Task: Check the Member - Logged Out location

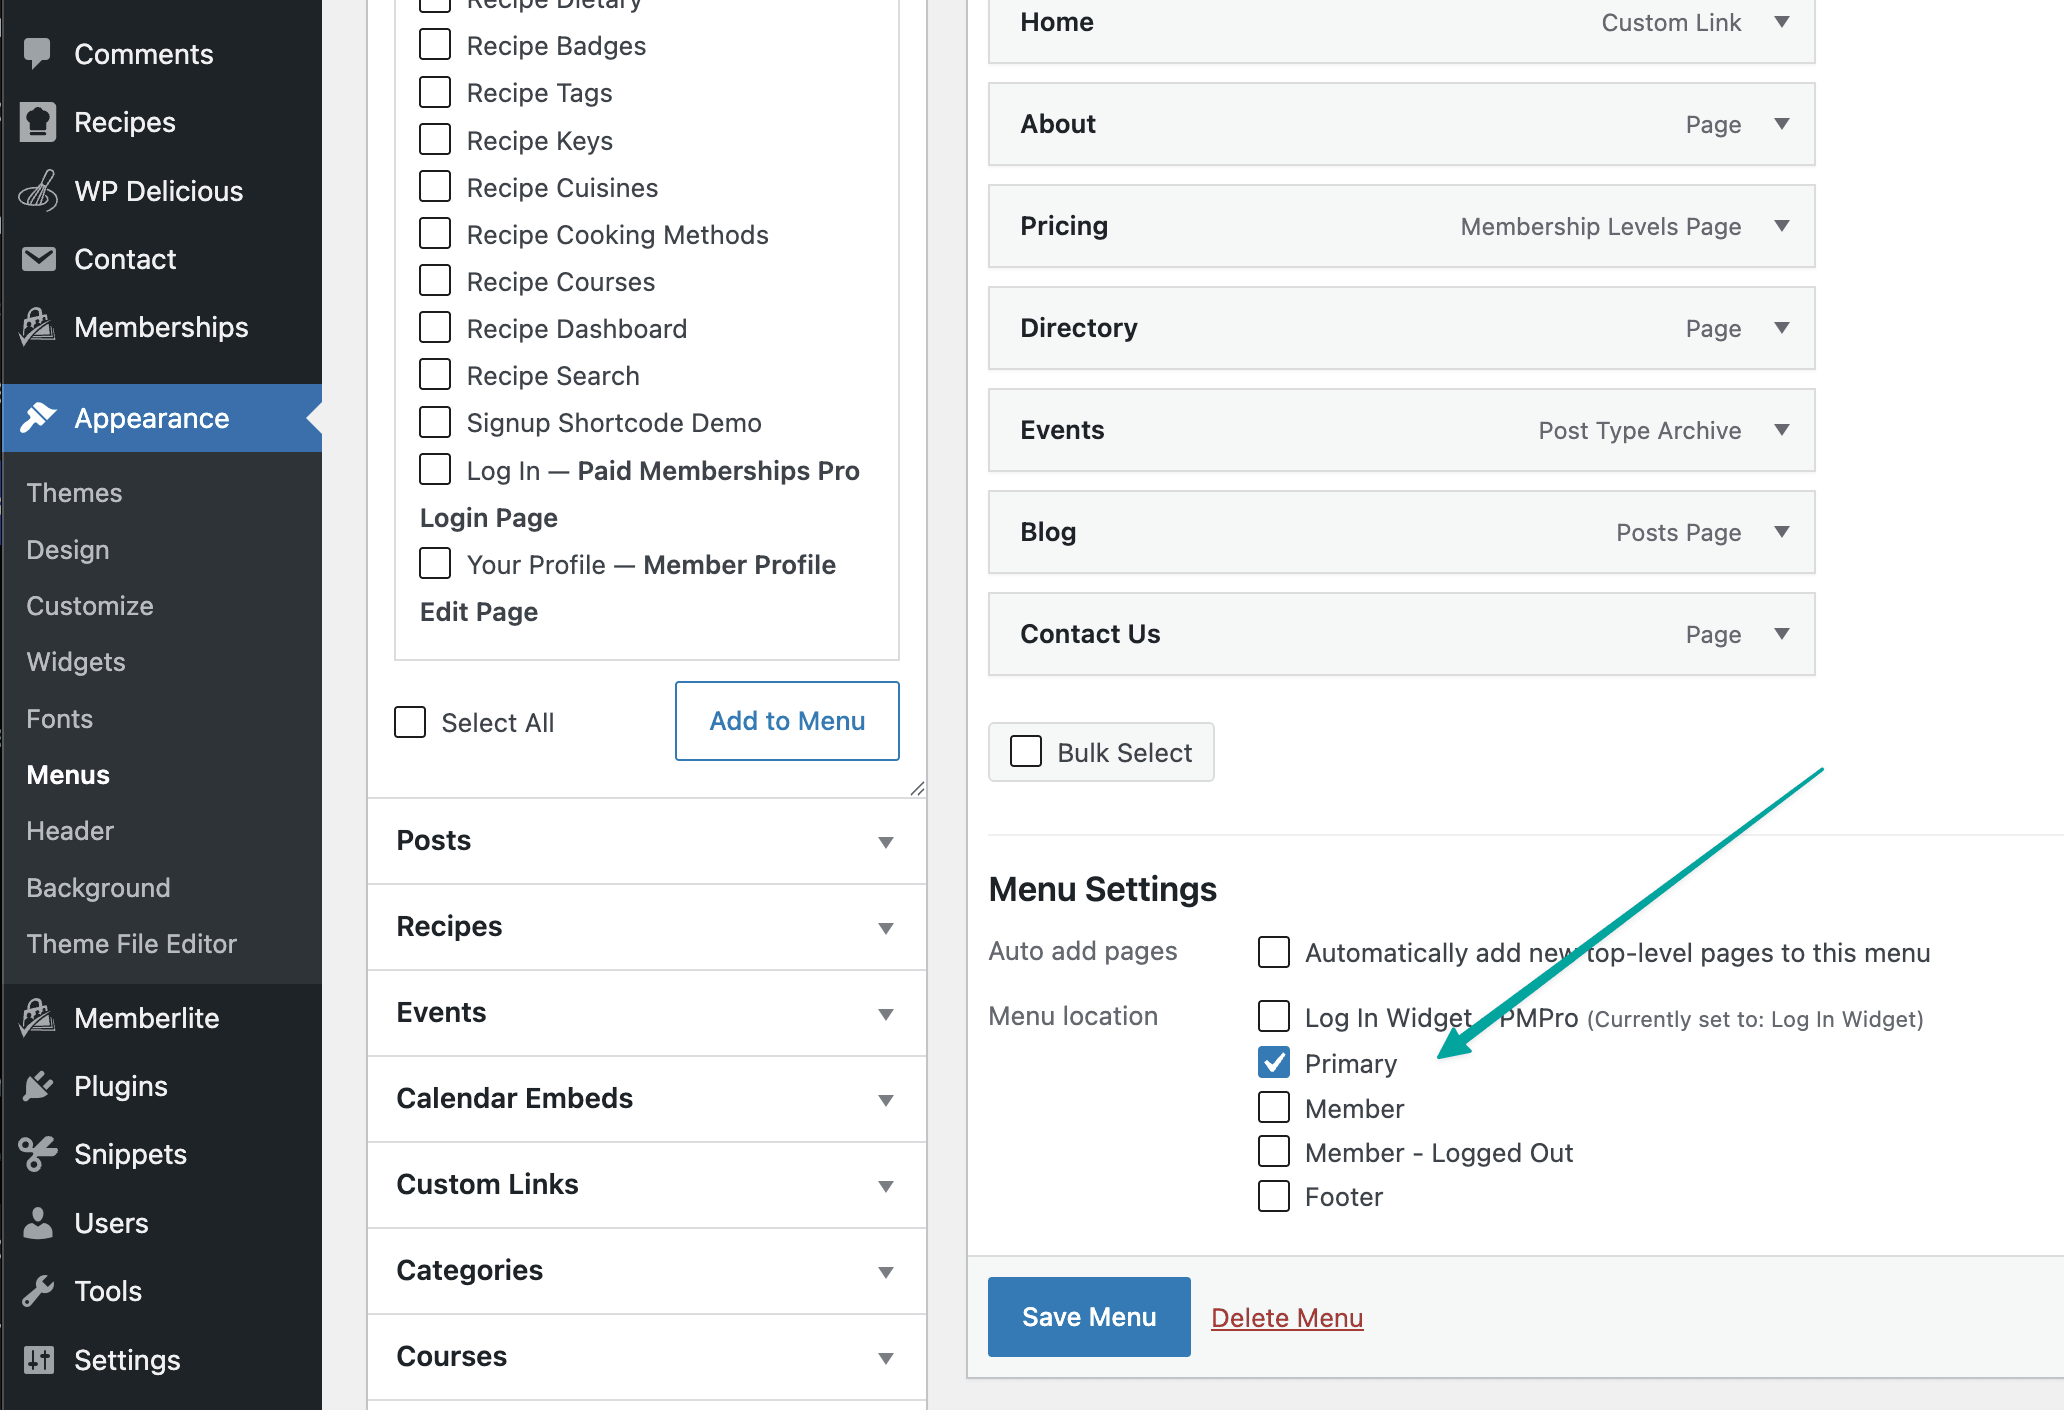Action: pyautogui.click(x=1274, y=1152)
